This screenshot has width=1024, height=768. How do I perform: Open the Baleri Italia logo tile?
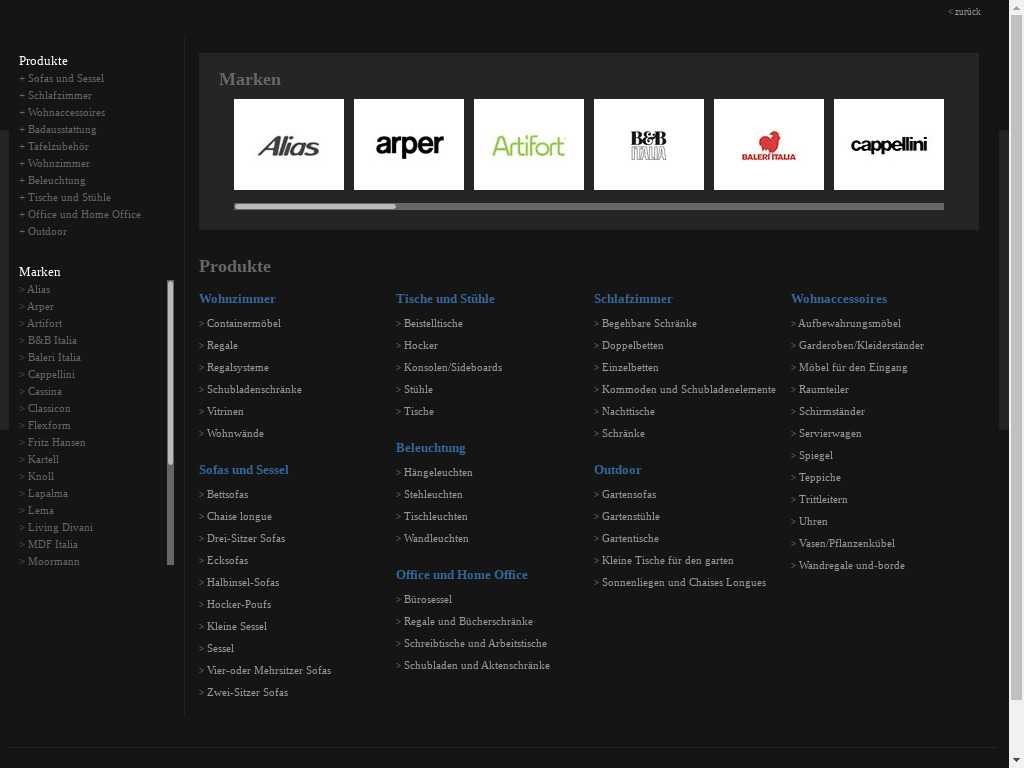pos(769,144)
